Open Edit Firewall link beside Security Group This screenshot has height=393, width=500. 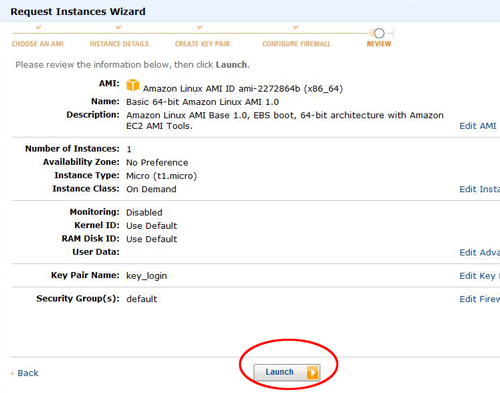point(480,299)
